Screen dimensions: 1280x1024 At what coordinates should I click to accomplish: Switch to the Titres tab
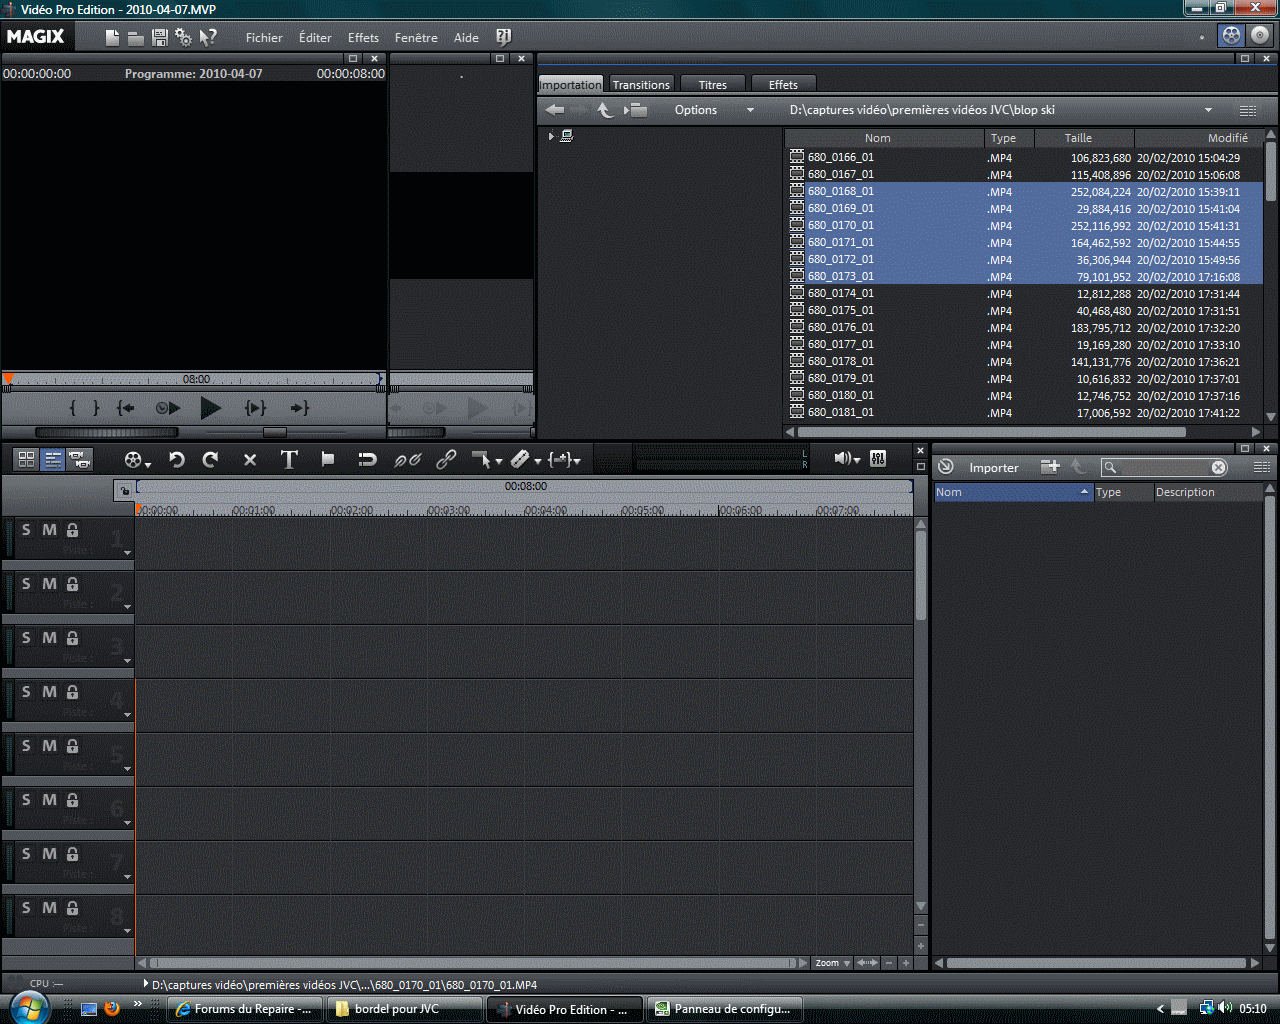713,85
